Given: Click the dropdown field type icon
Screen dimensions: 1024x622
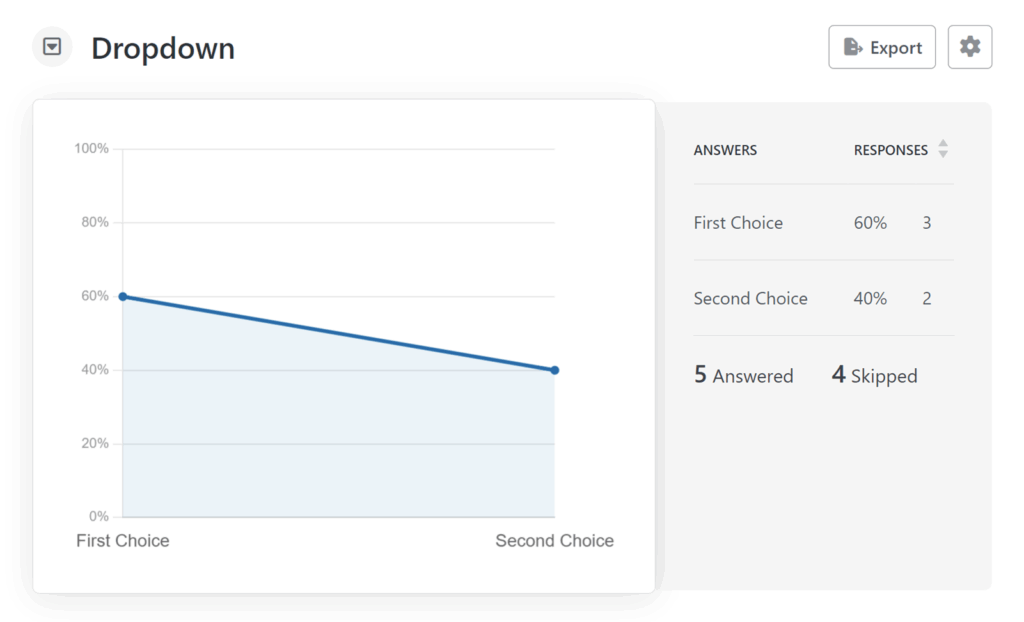Looking at the screenshot, I should point(52,47).
